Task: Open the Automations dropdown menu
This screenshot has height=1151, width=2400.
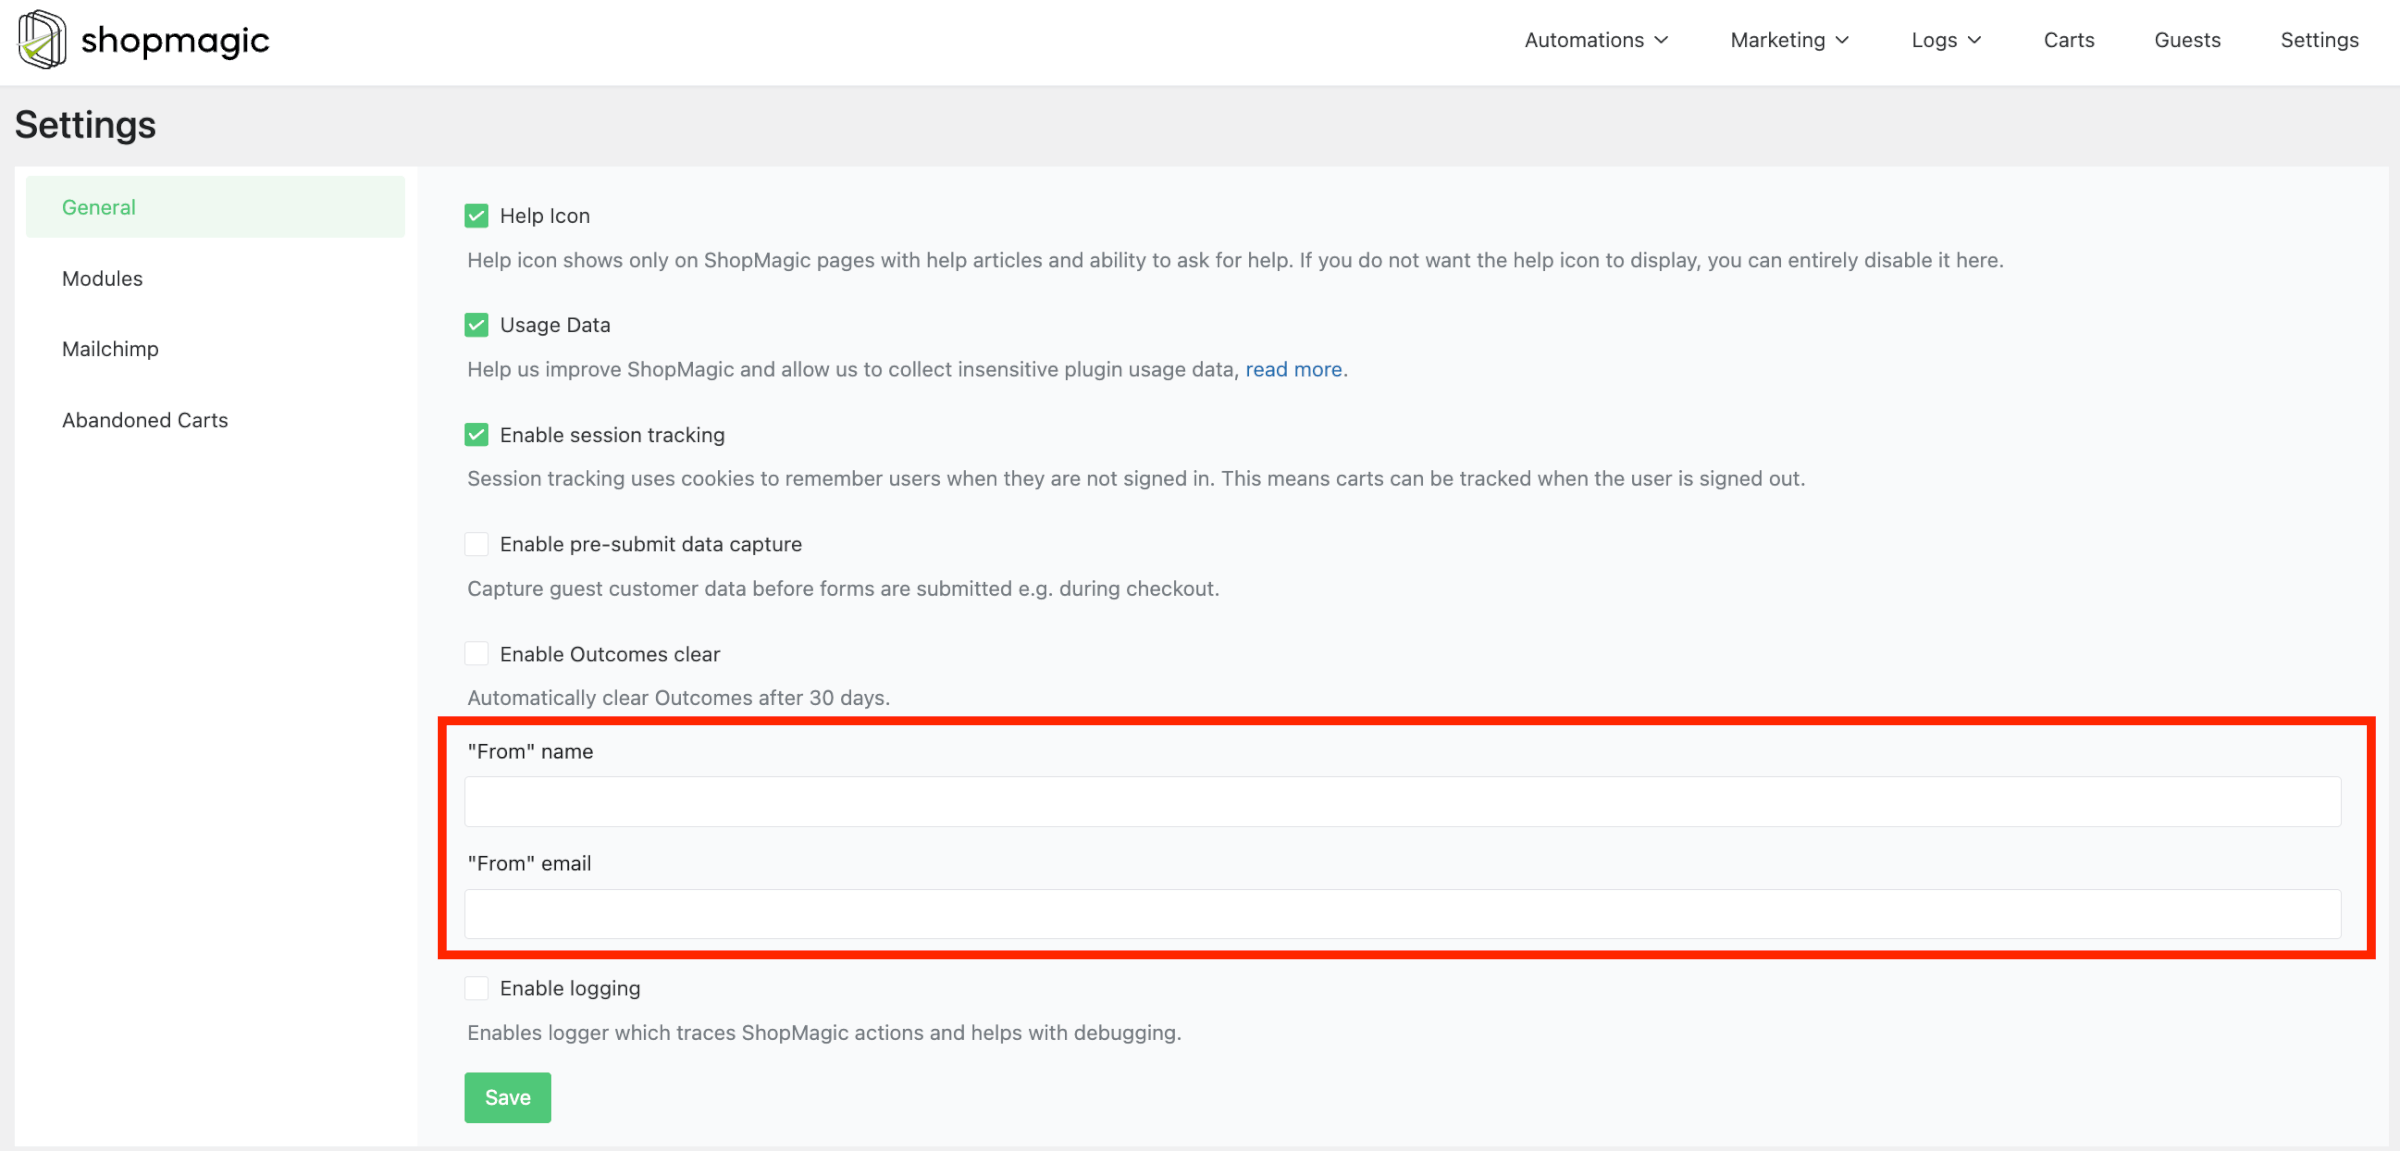Action: pos(1596,40)
